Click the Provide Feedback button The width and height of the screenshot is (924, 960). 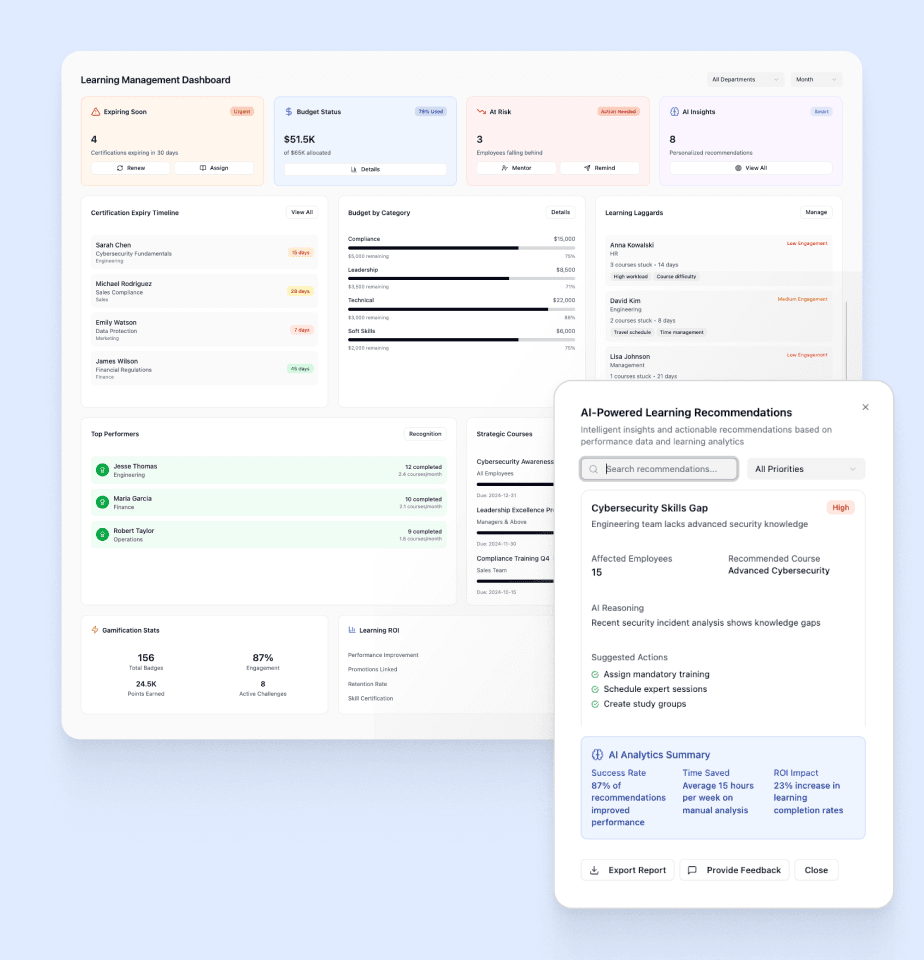click(734, 870)
